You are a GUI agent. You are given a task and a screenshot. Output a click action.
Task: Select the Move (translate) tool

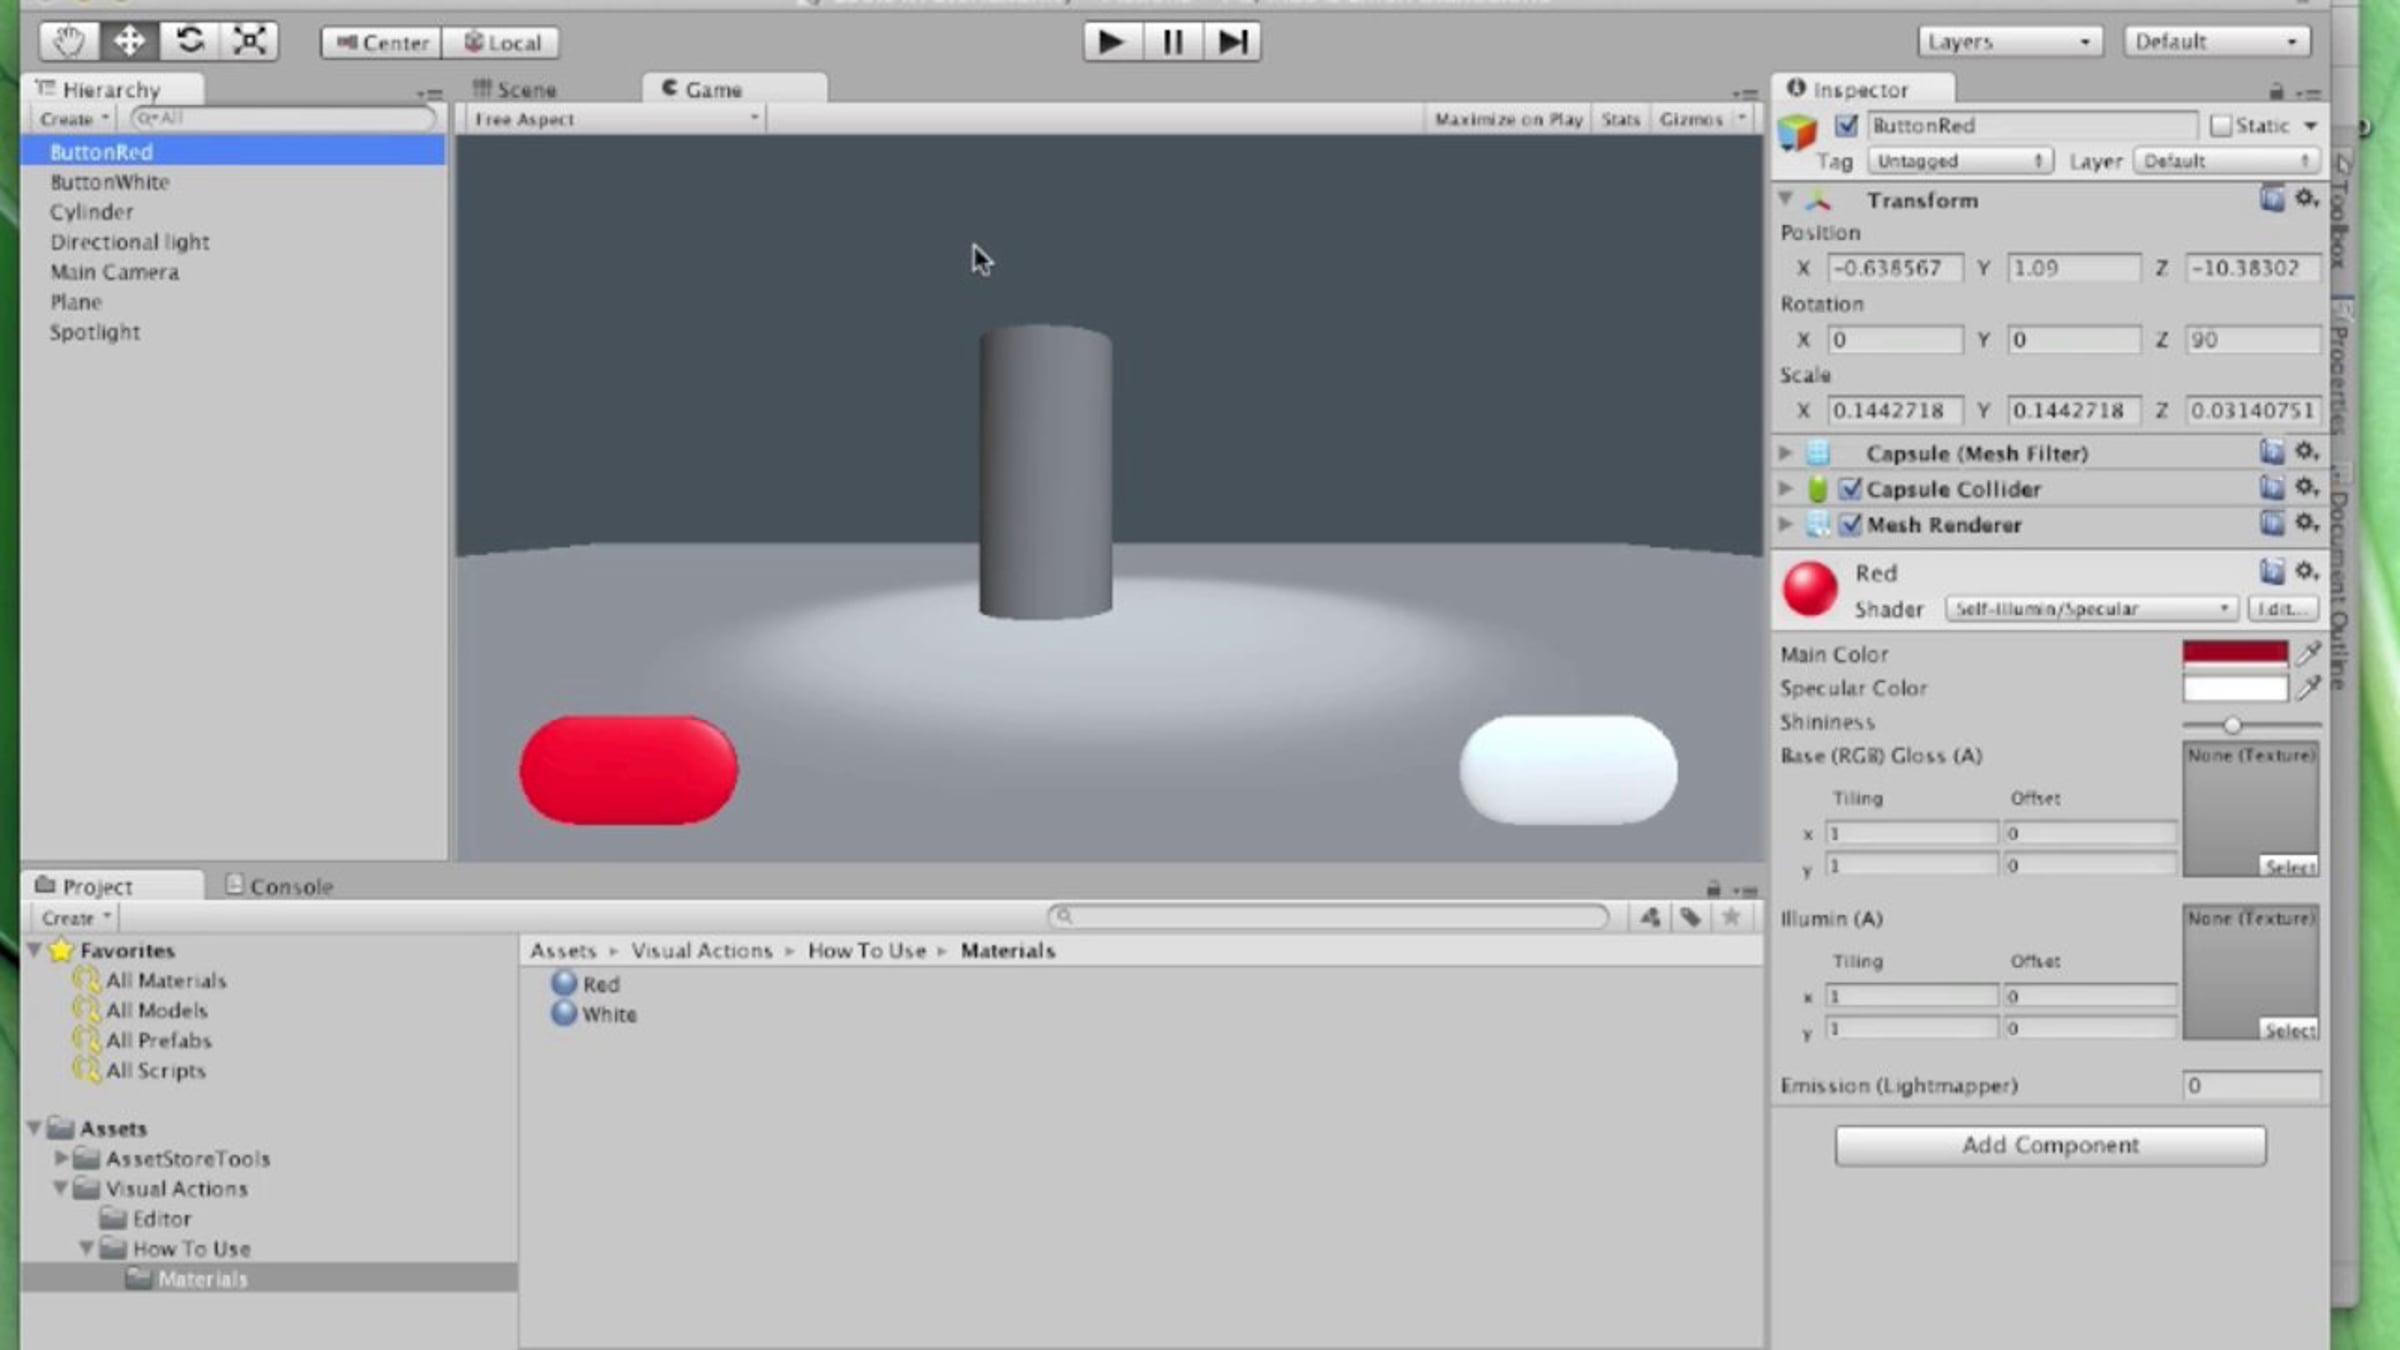coord(129,41)
